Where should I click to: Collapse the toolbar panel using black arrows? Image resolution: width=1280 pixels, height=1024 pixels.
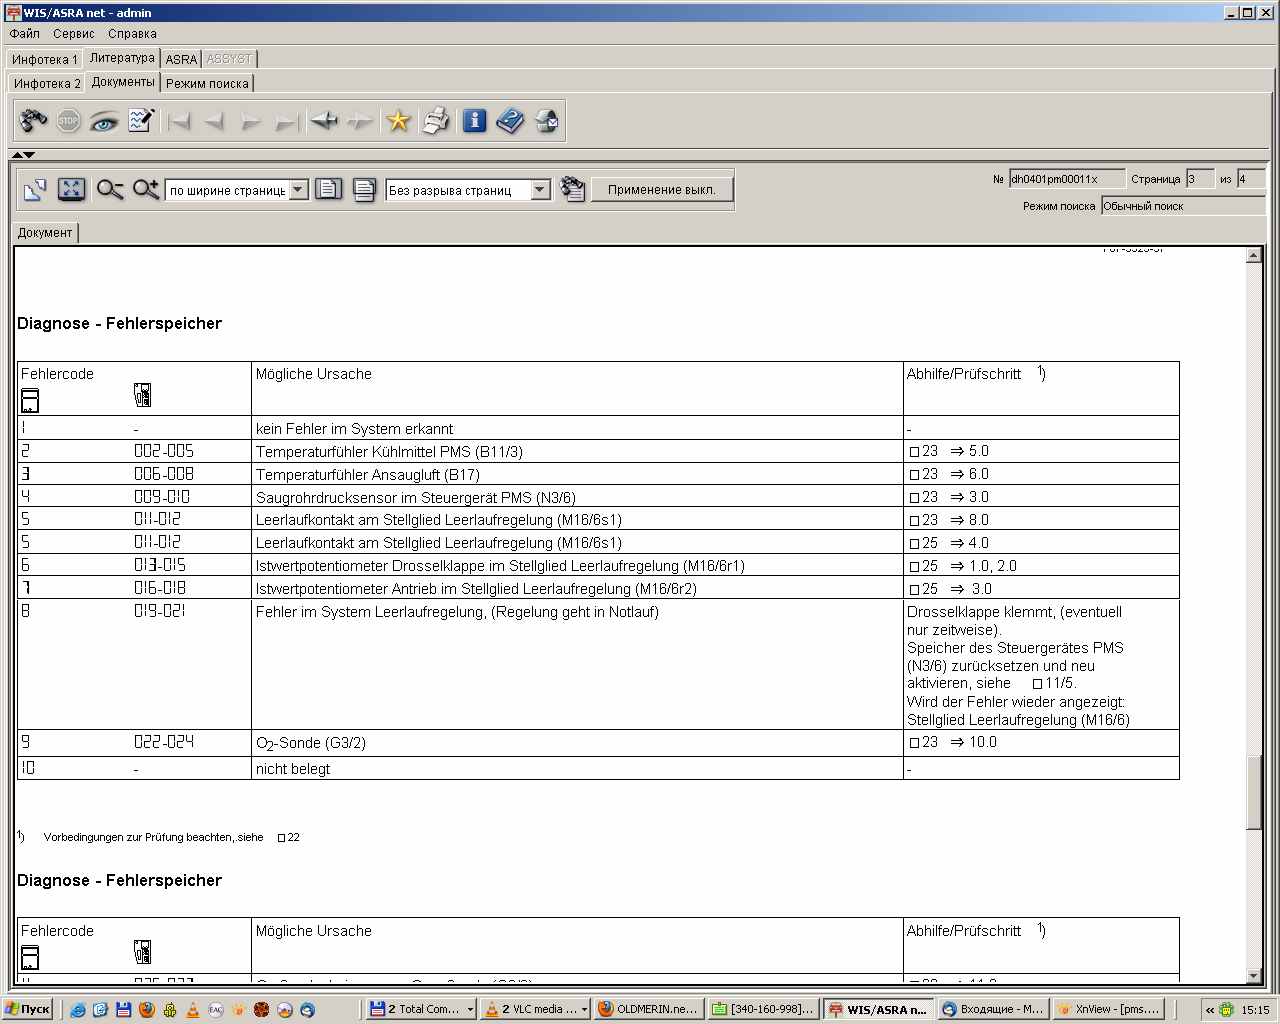pyautogui.click(x=23, y=155)
